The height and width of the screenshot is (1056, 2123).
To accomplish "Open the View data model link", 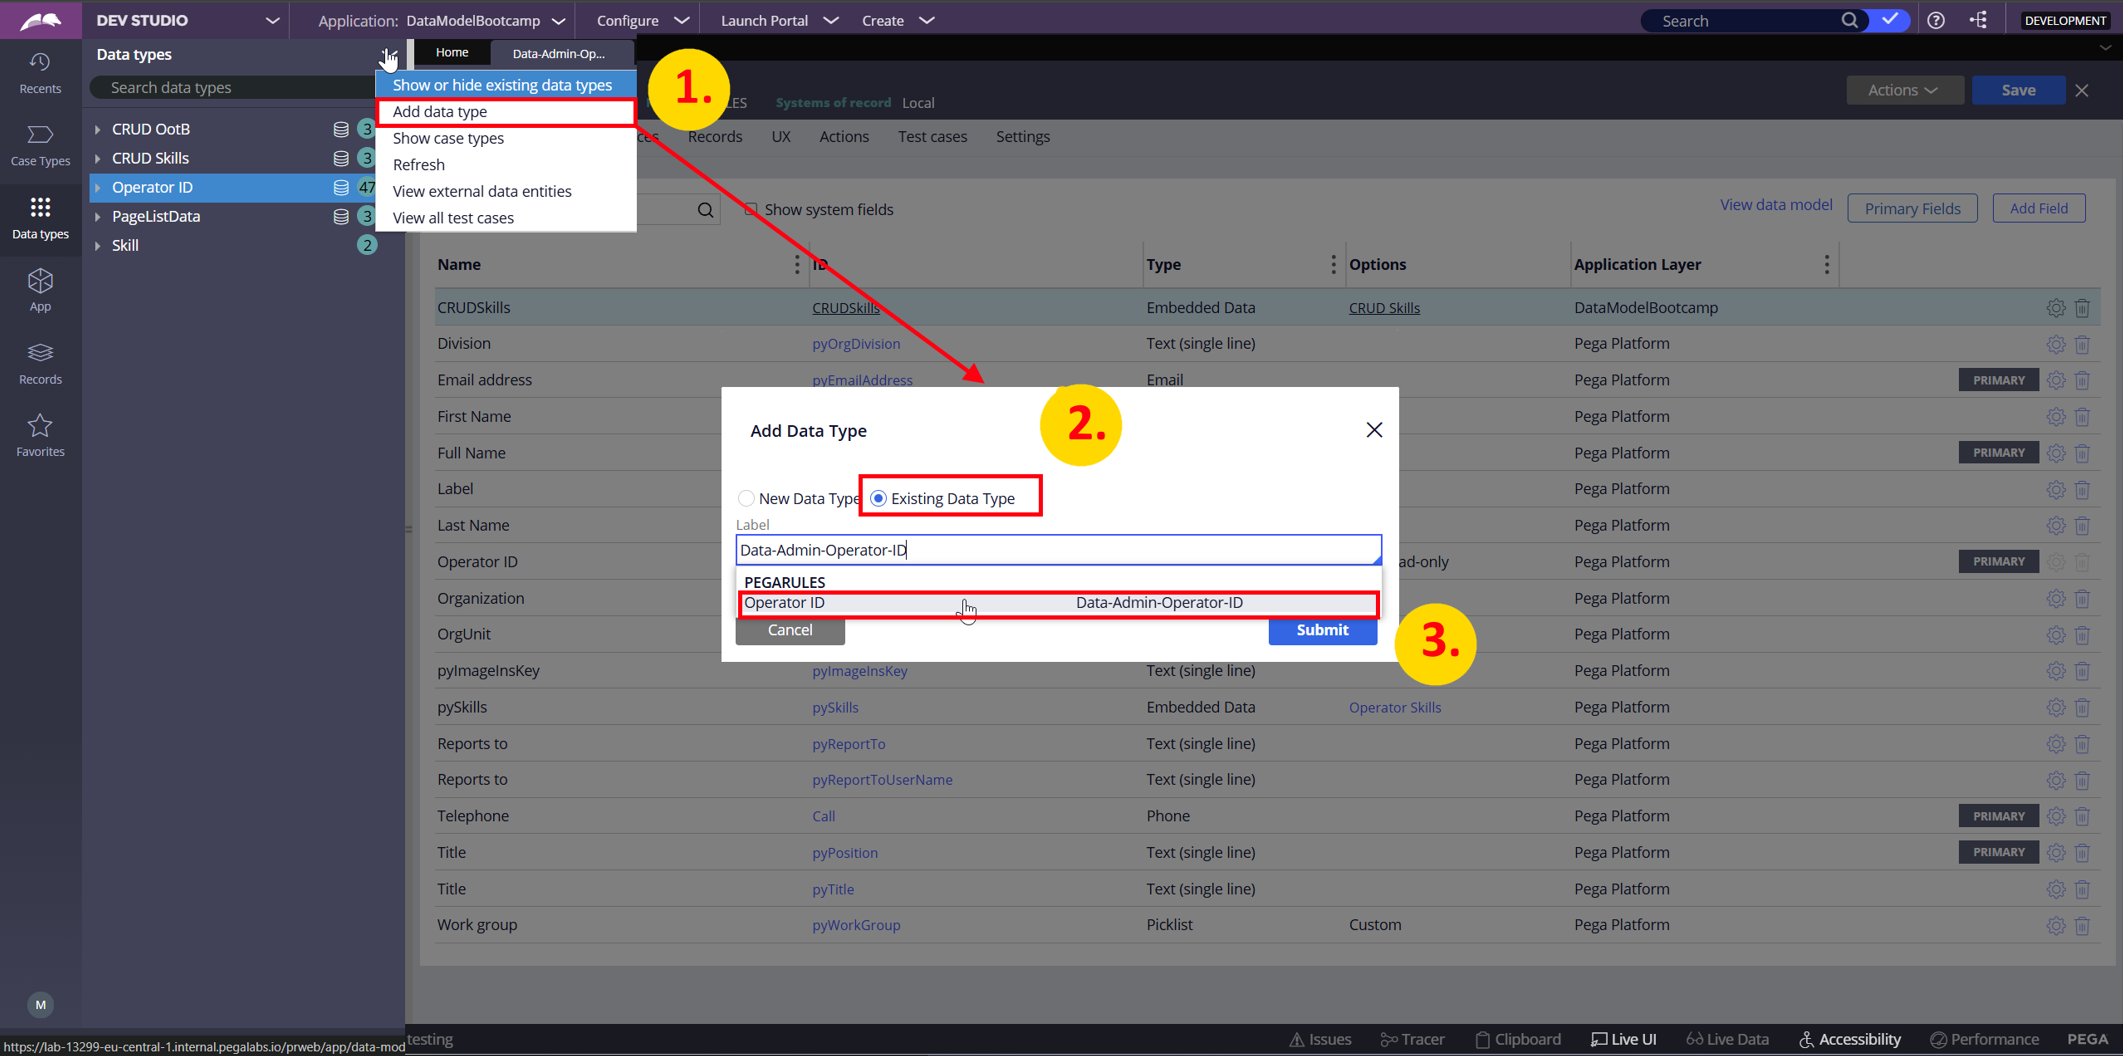I will 1775,205.
